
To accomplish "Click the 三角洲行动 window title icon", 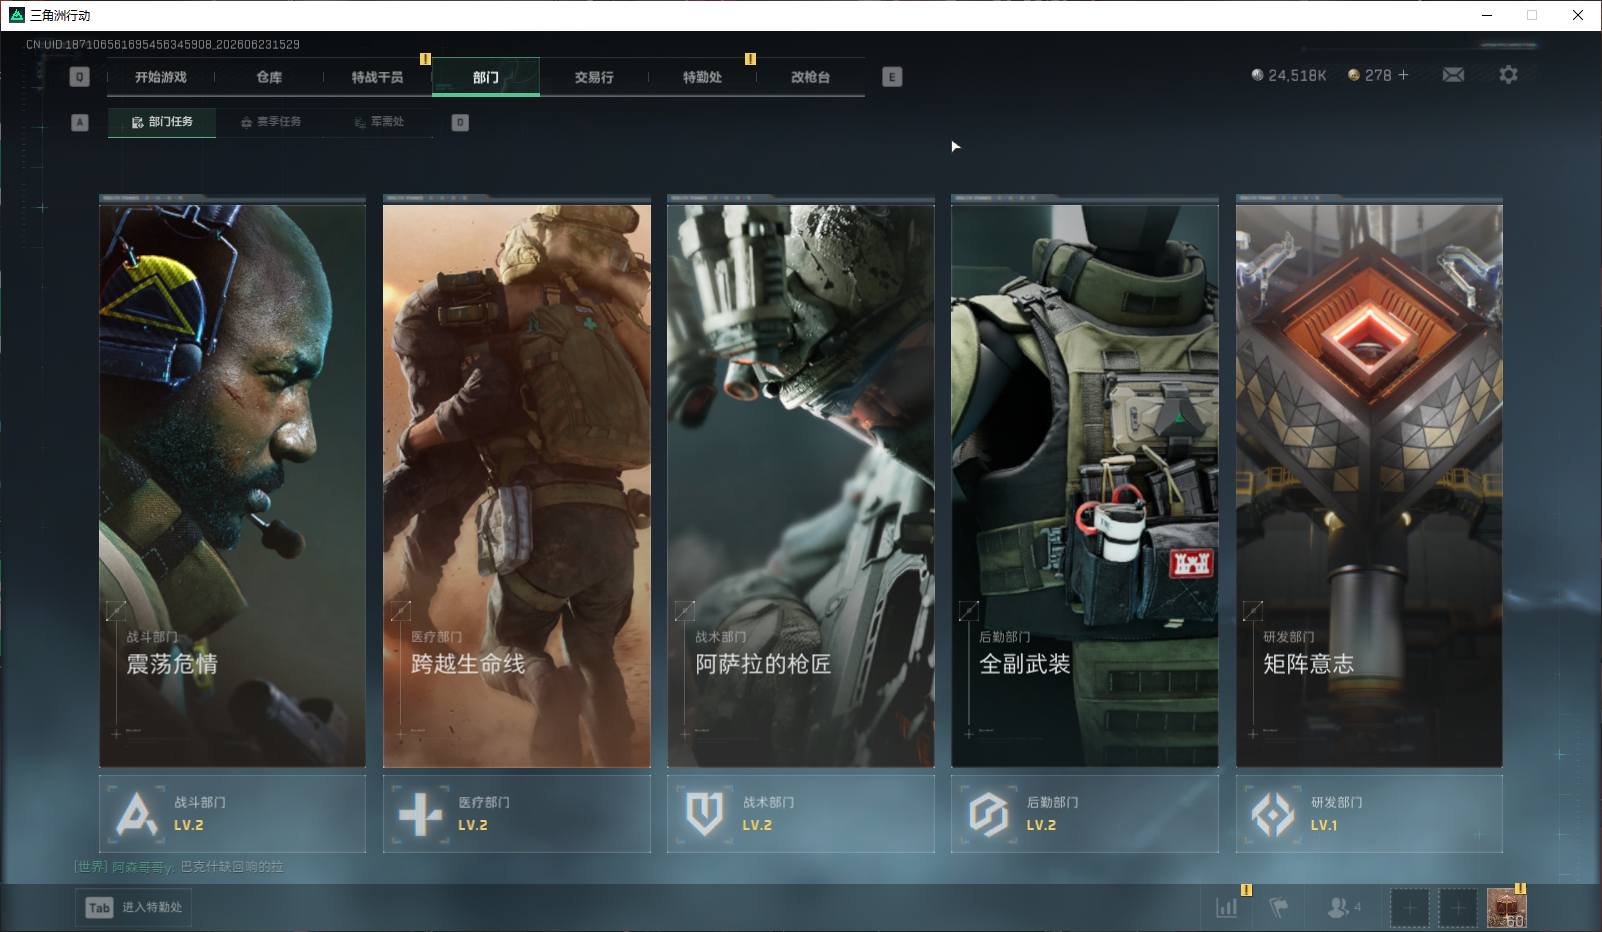I will click(16, 15).
